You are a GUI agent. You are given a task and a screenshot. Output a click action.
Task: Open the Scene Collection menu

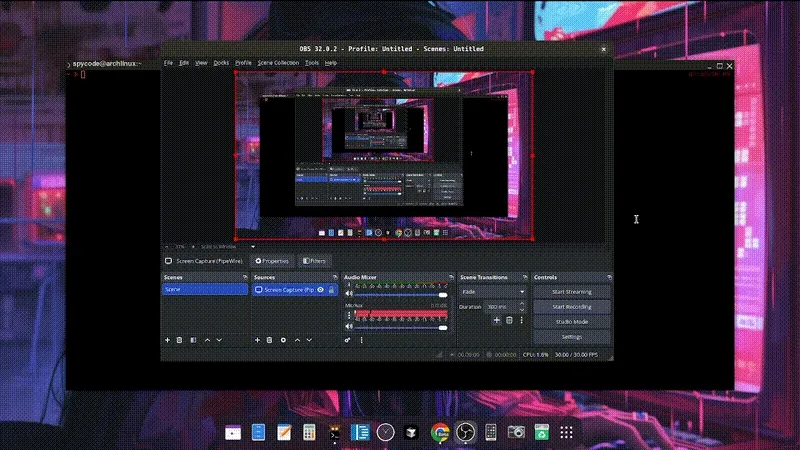click(x=278, y=62)
